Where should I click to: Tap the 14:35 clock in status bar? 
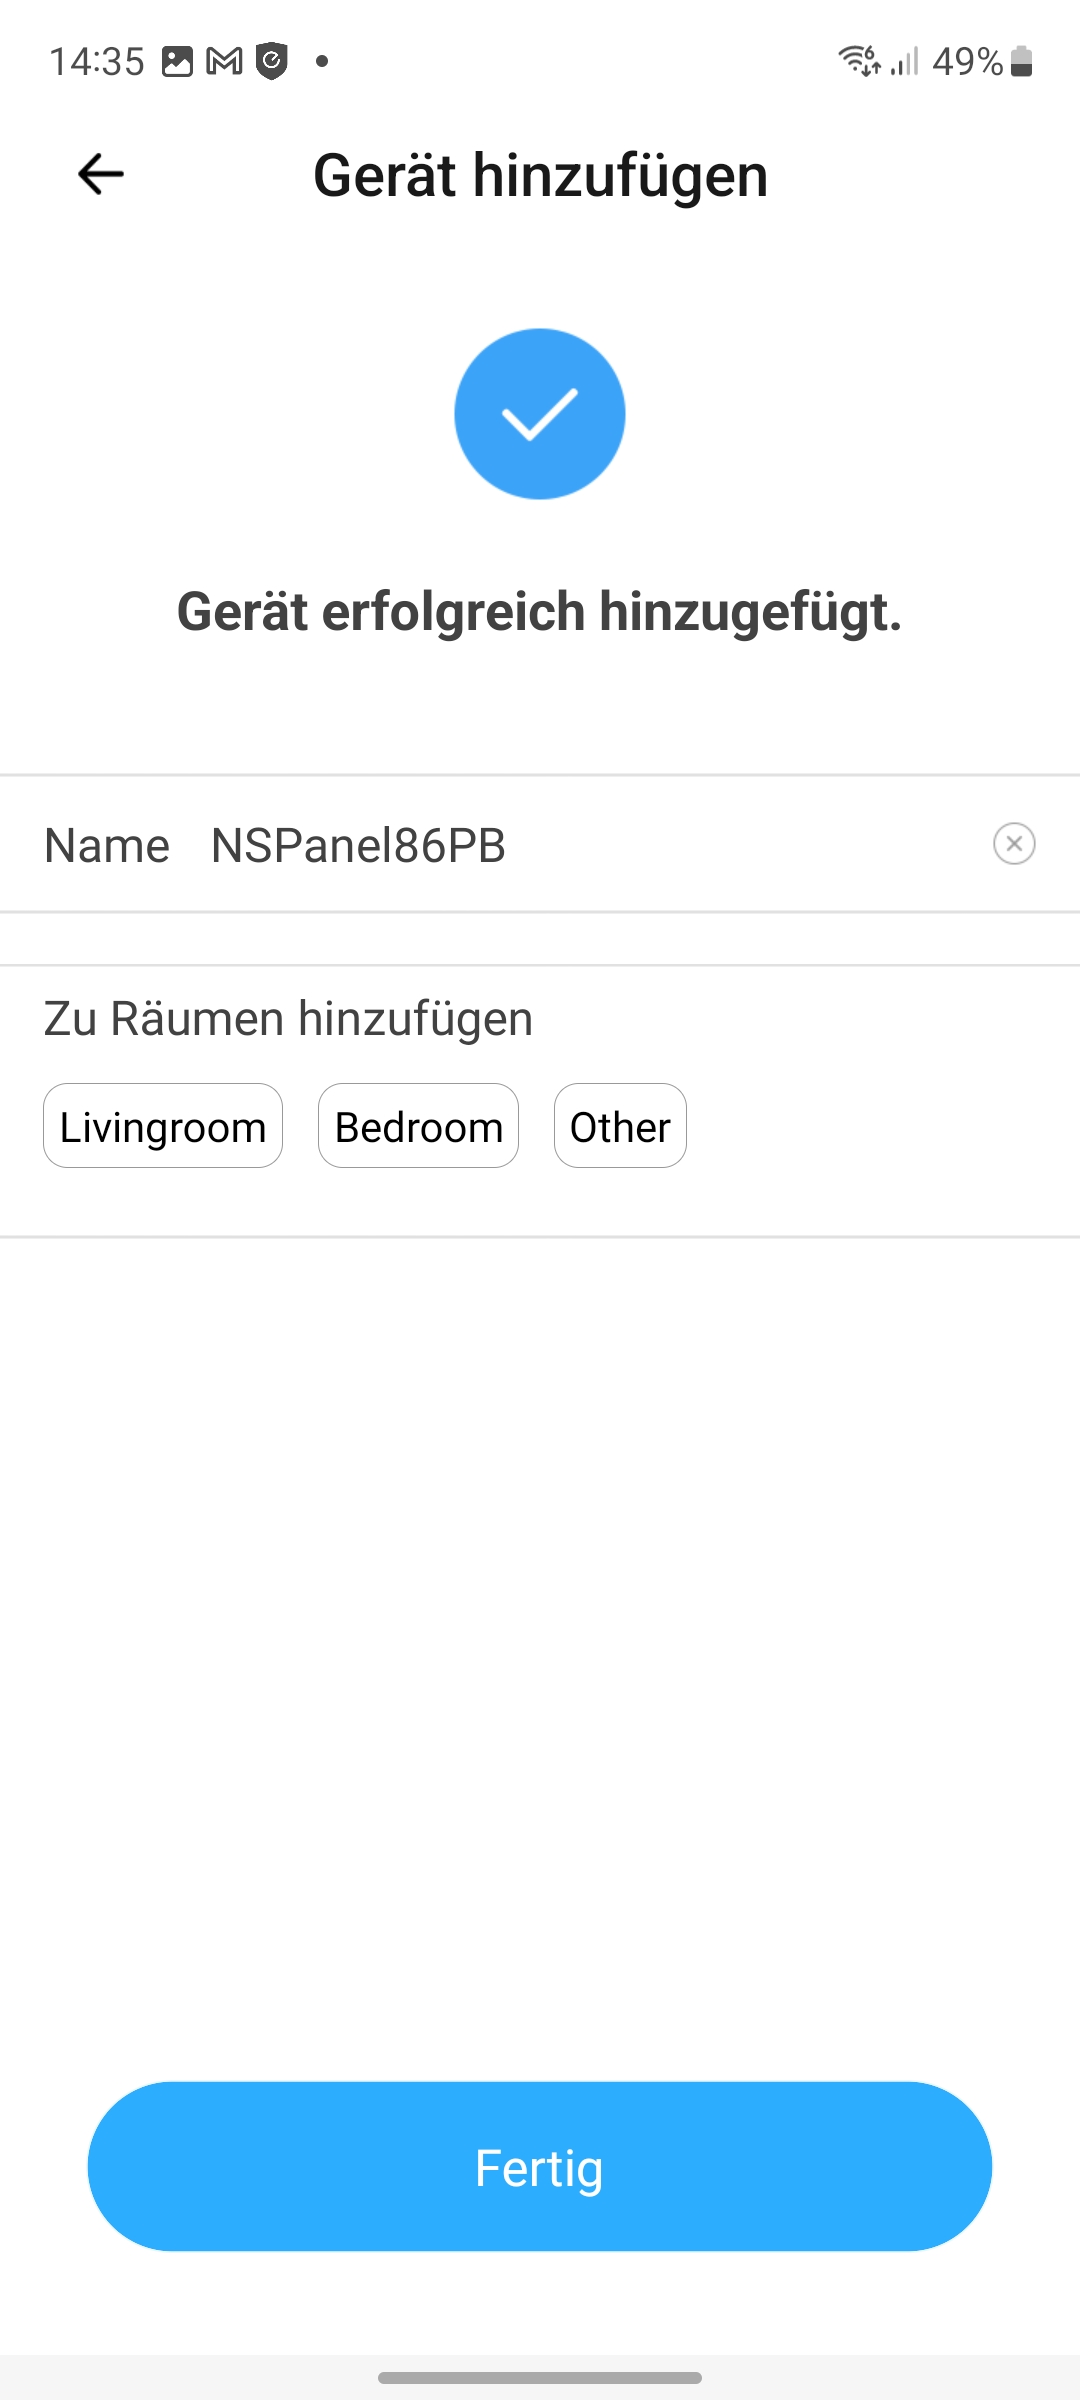[x=97, y=62]
